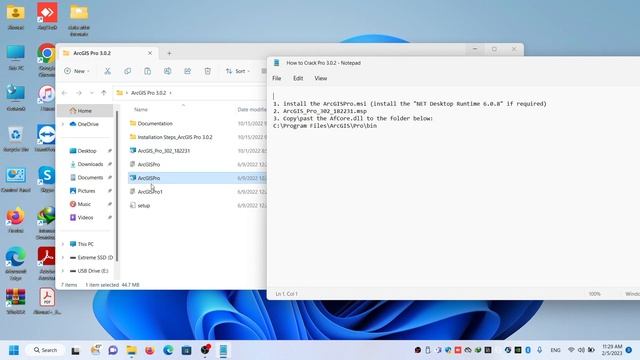Open Task View from the taskbar

click(76, 350)
